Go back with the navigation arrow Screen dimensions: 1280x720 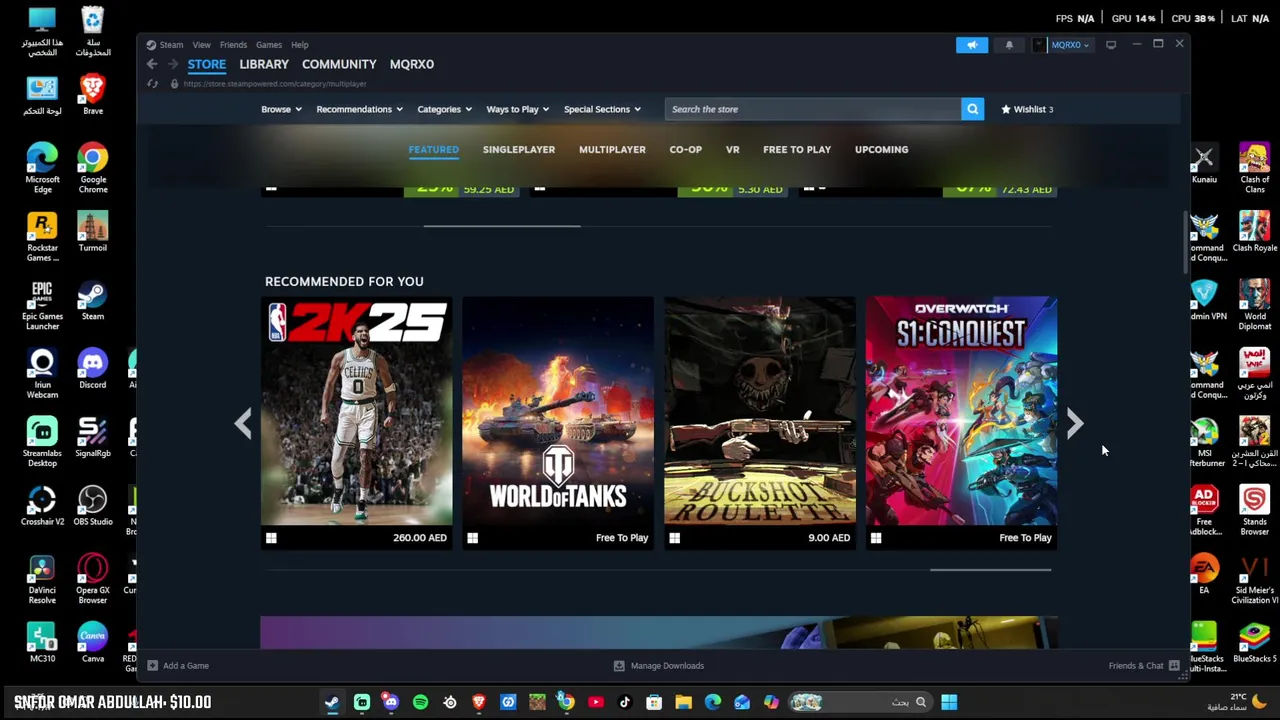click(x=152, y=64)
